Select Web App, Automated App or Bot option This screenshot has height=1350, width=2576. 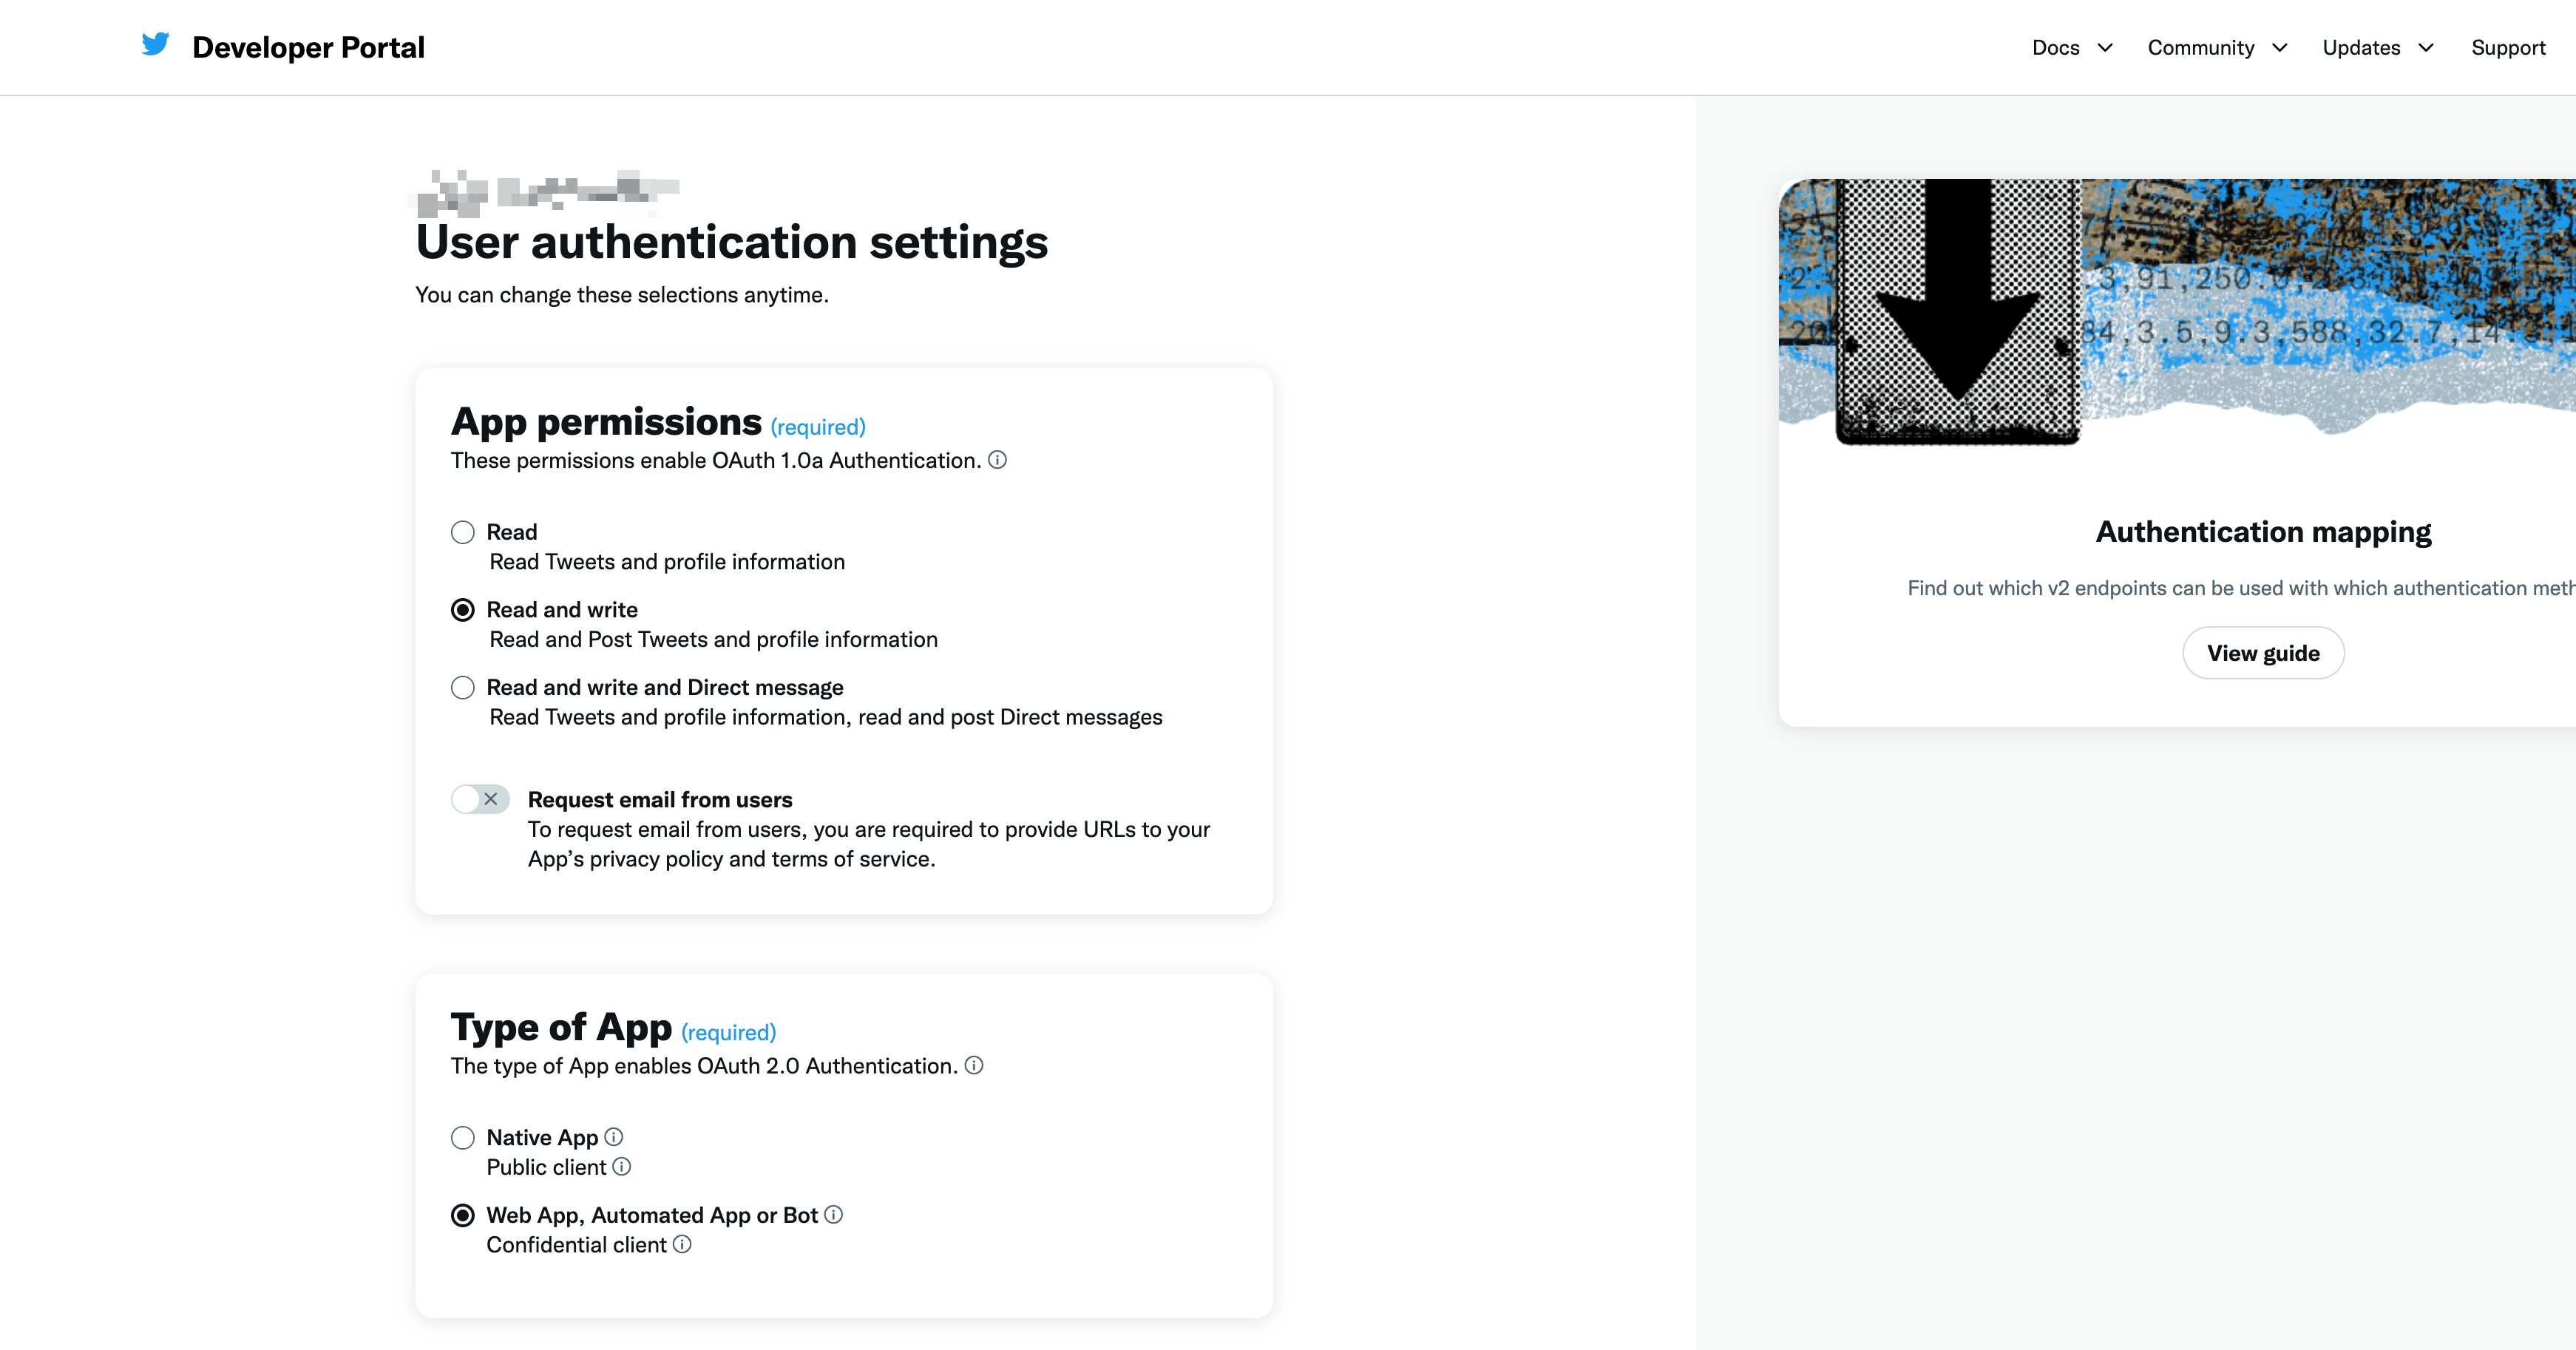[x=463, y=1215]
